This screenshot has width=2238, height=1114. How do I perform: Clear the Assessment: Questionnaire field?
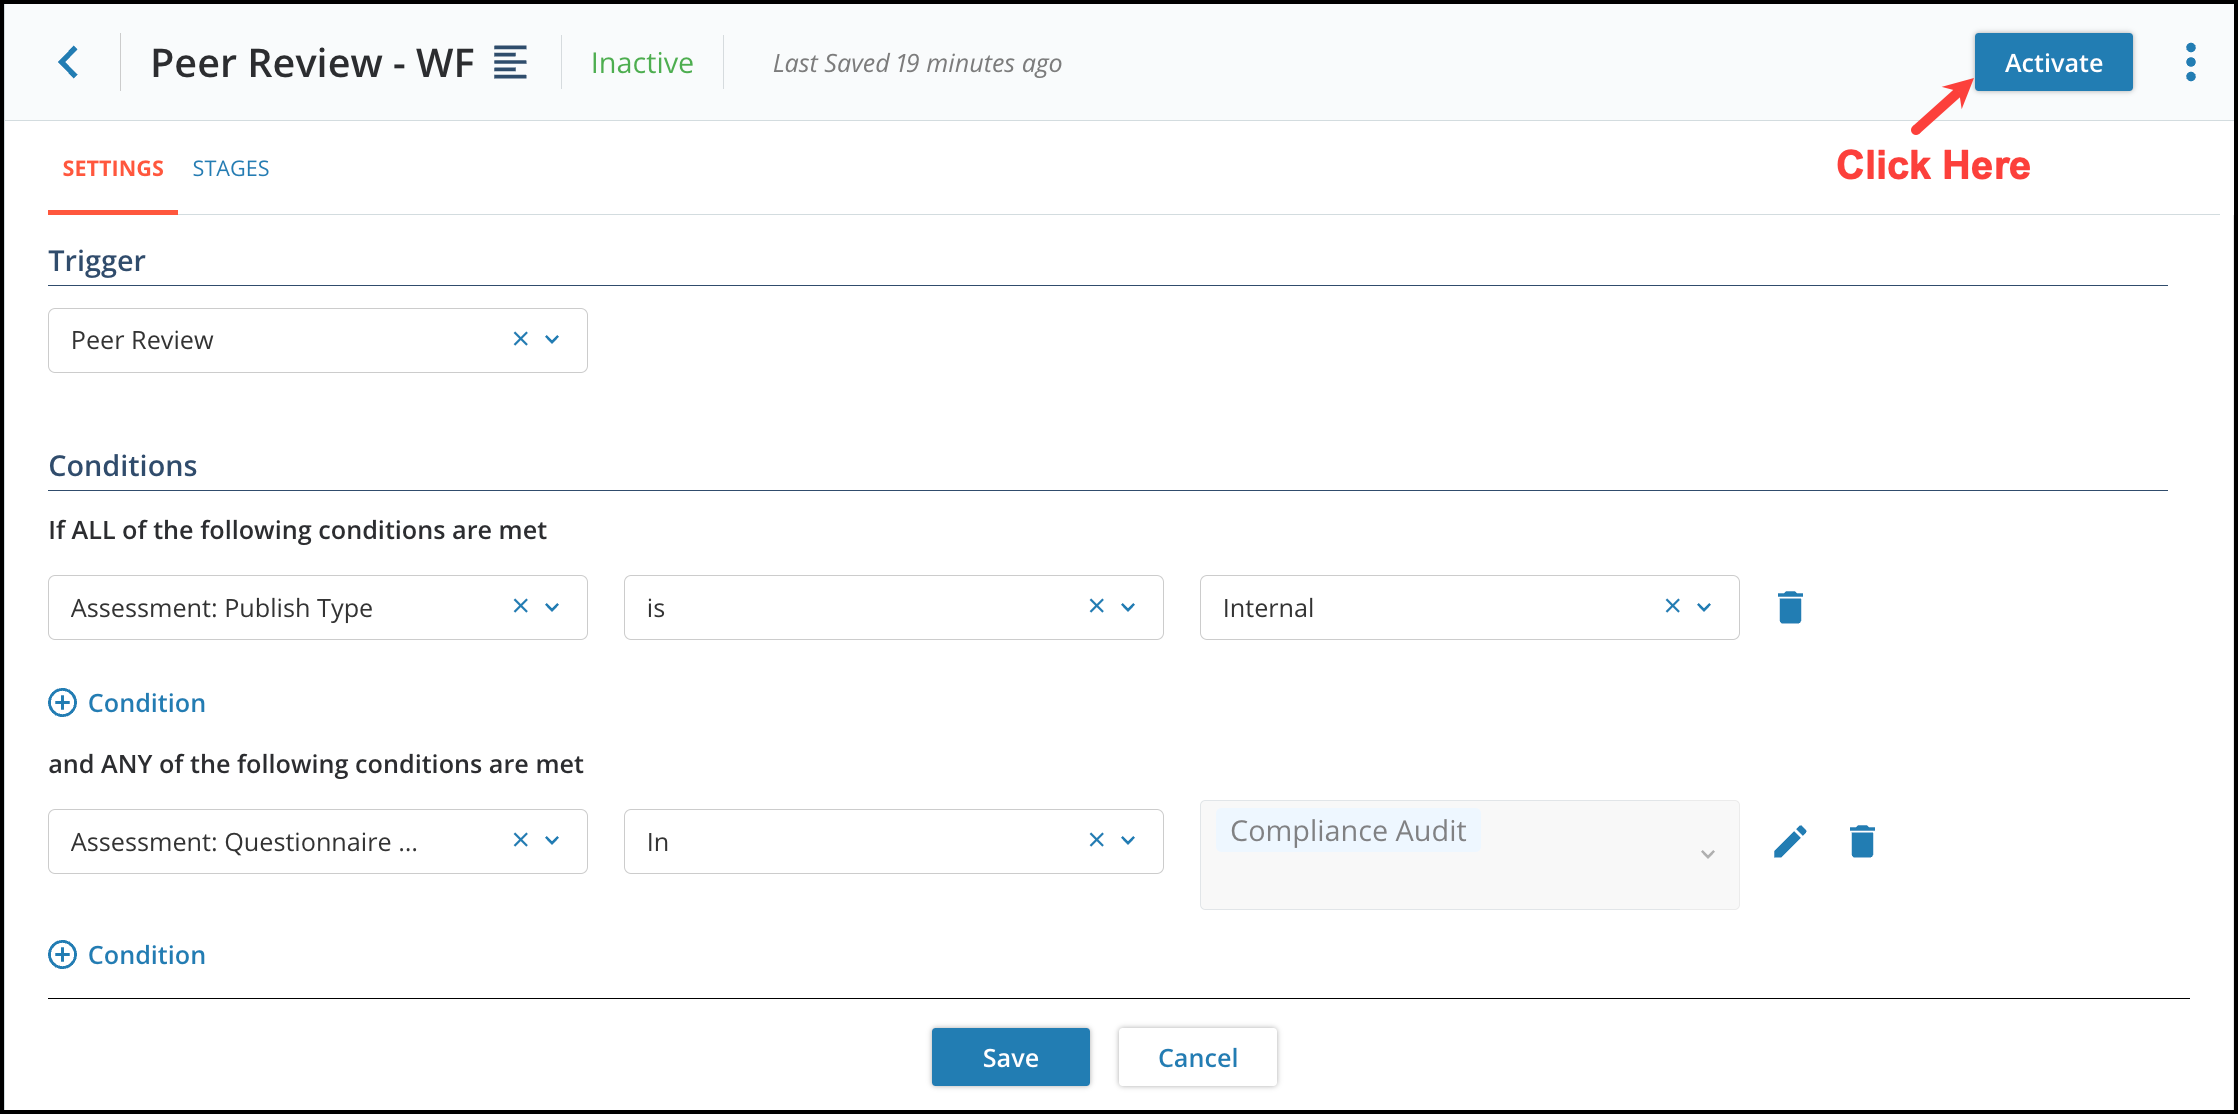tap(520, 840)
